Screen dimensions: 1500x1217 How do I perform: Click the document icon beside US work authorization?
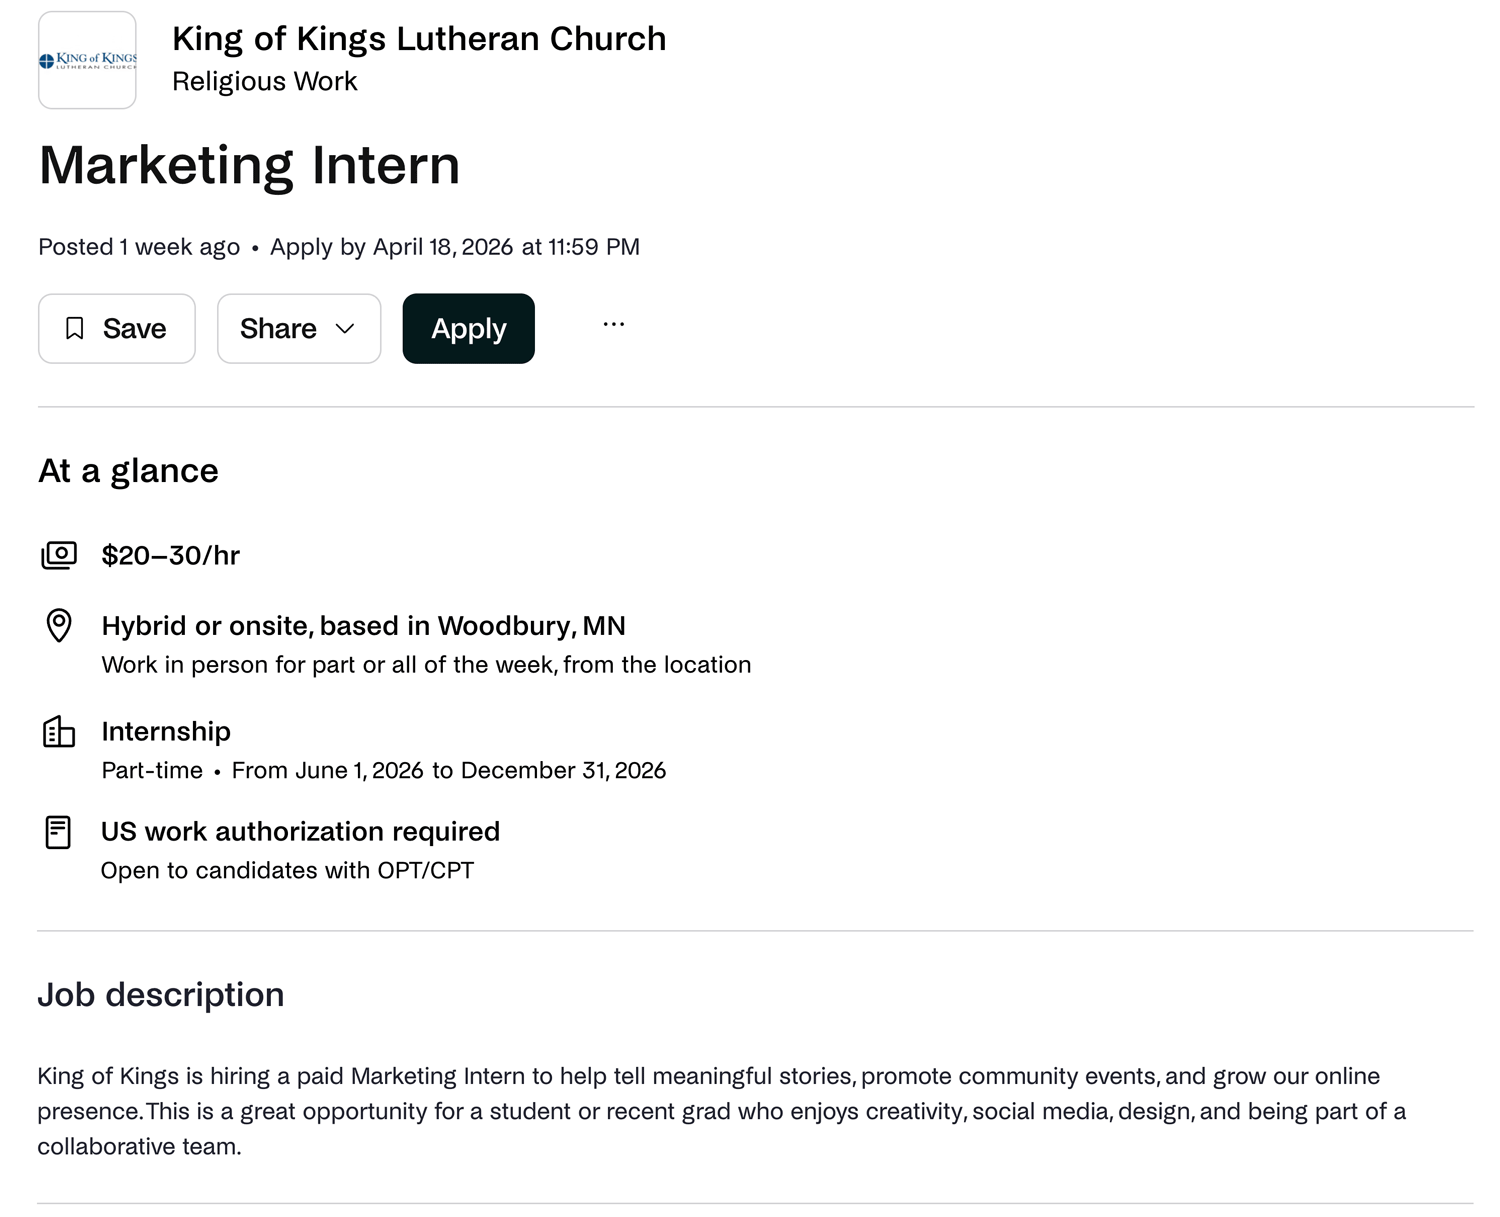pos(59,831)
